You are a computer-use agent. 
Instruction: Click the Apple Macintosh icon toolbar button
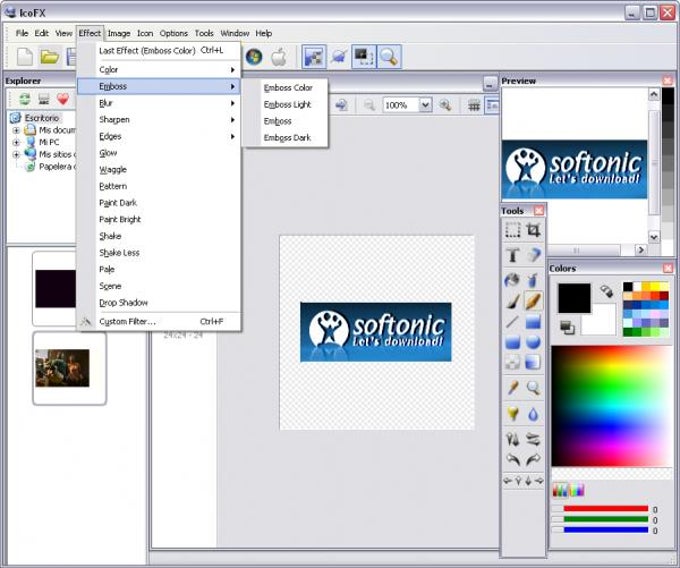coord(279,57)
